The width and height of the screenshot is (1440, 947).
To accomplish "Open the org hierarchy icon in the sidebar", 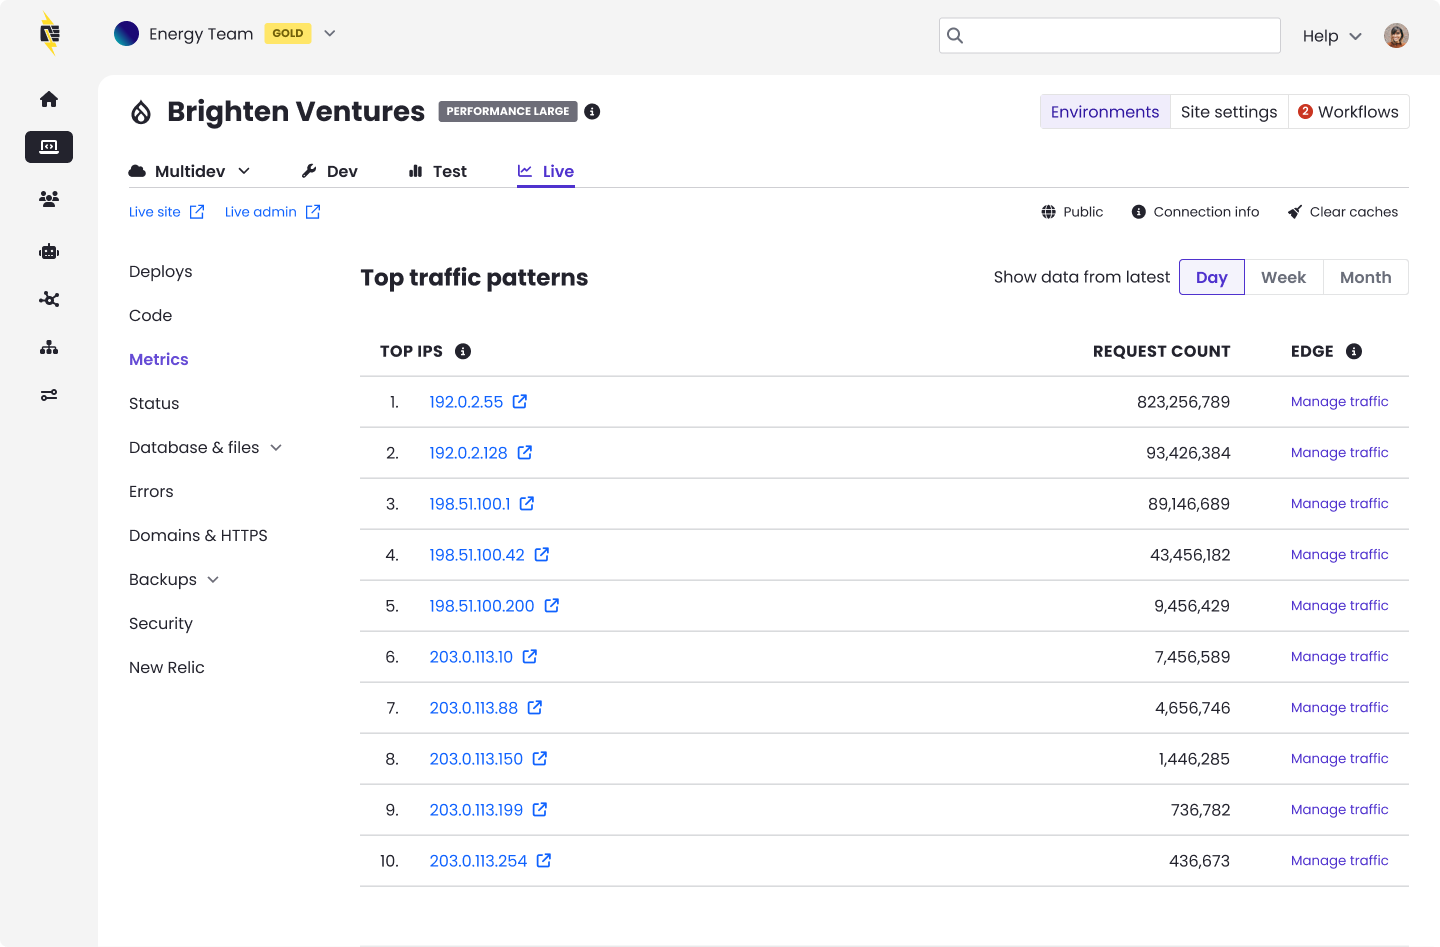I will 49,347.
